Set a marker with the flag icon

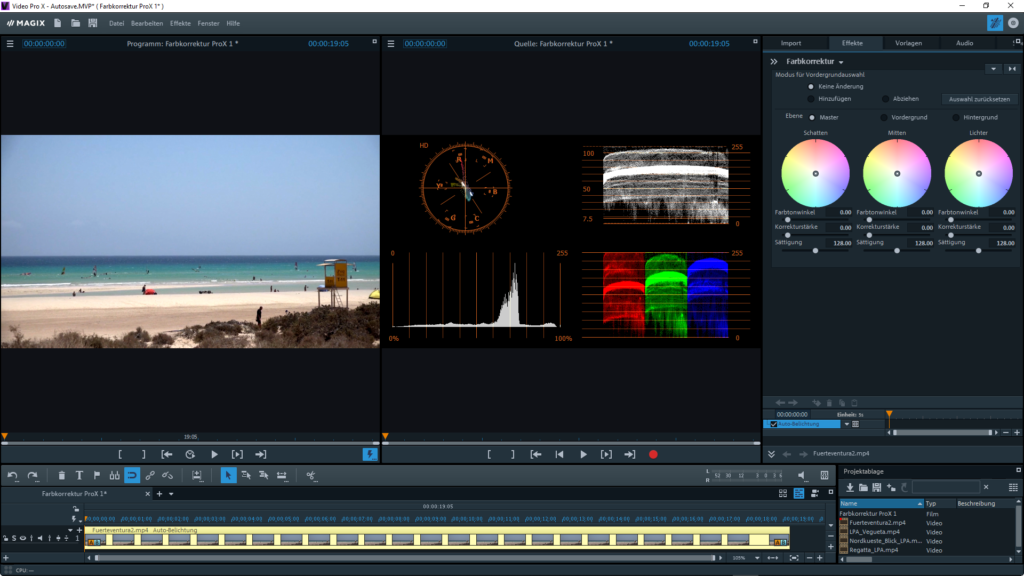pos(97,475)
